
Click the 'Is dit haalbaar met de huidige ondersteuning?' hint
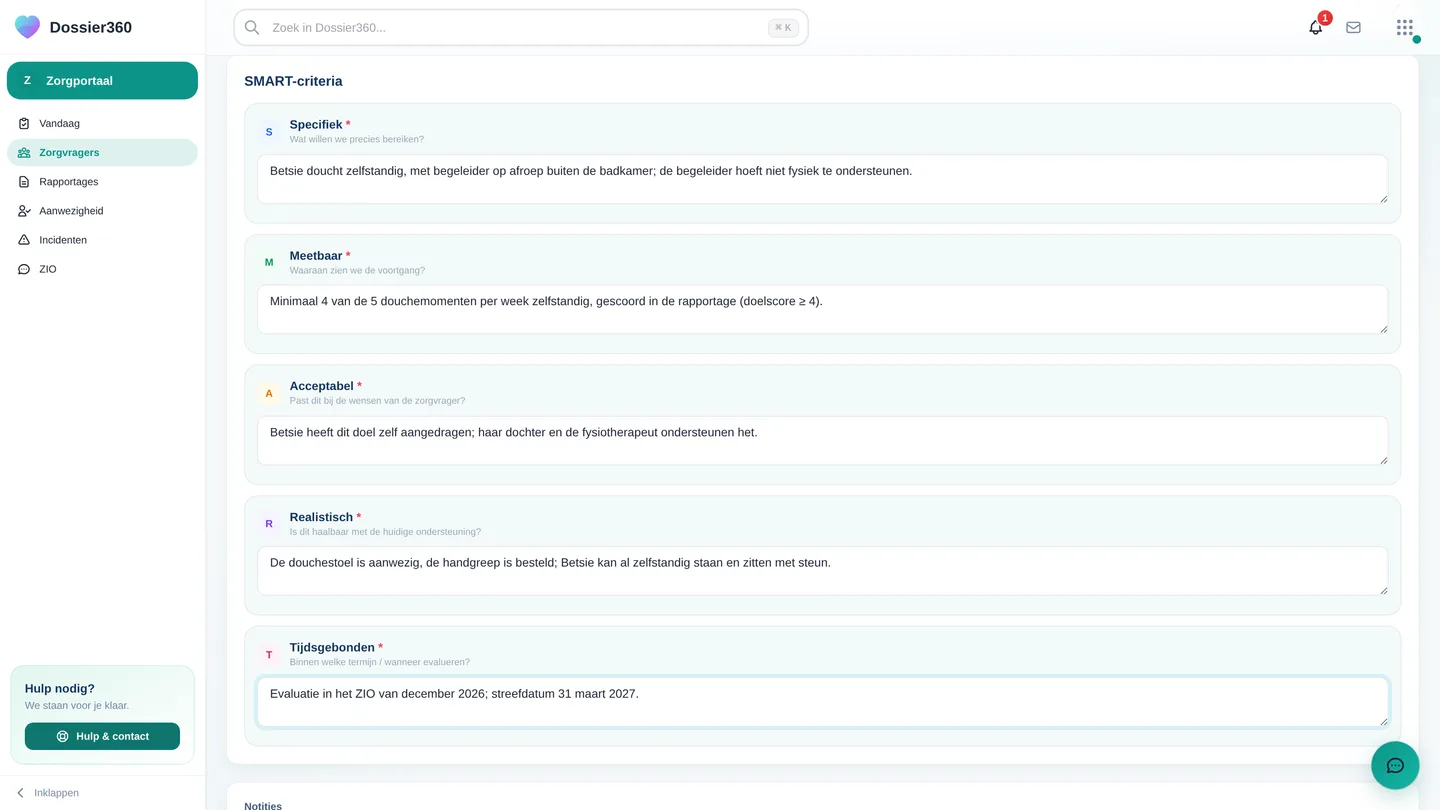point(385,532)
